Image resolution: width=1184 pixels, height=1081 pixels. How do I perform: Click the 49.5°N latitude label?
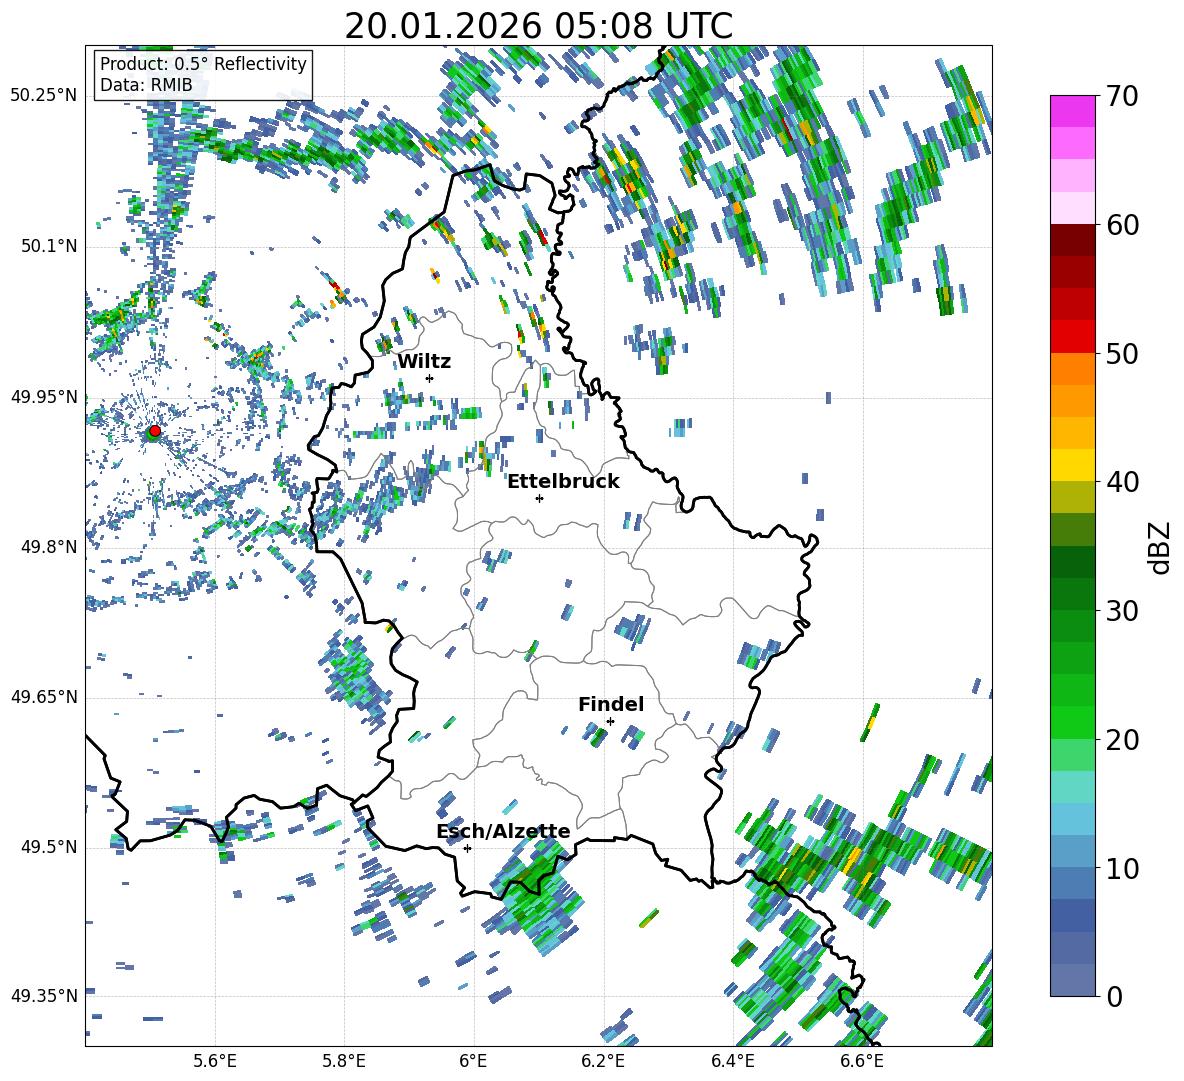tap(49, 847)
